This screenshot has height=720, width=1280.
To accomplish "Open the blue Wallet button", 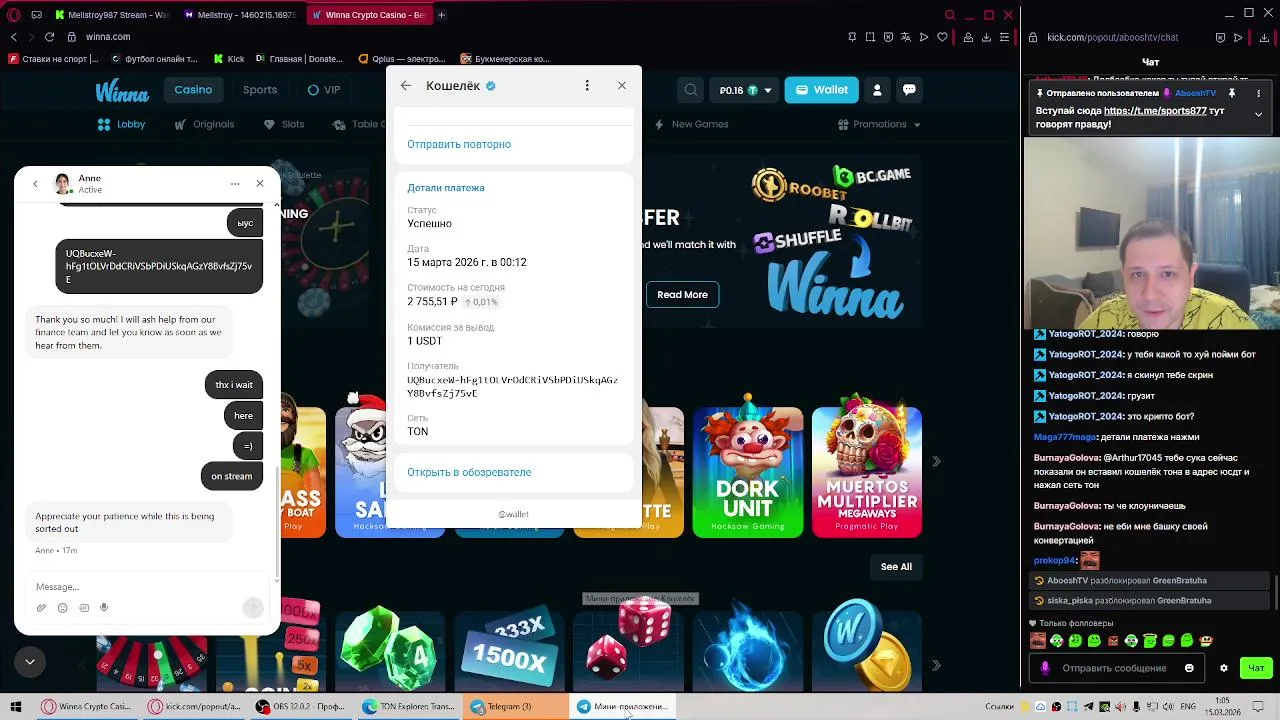I will (821, 90).
